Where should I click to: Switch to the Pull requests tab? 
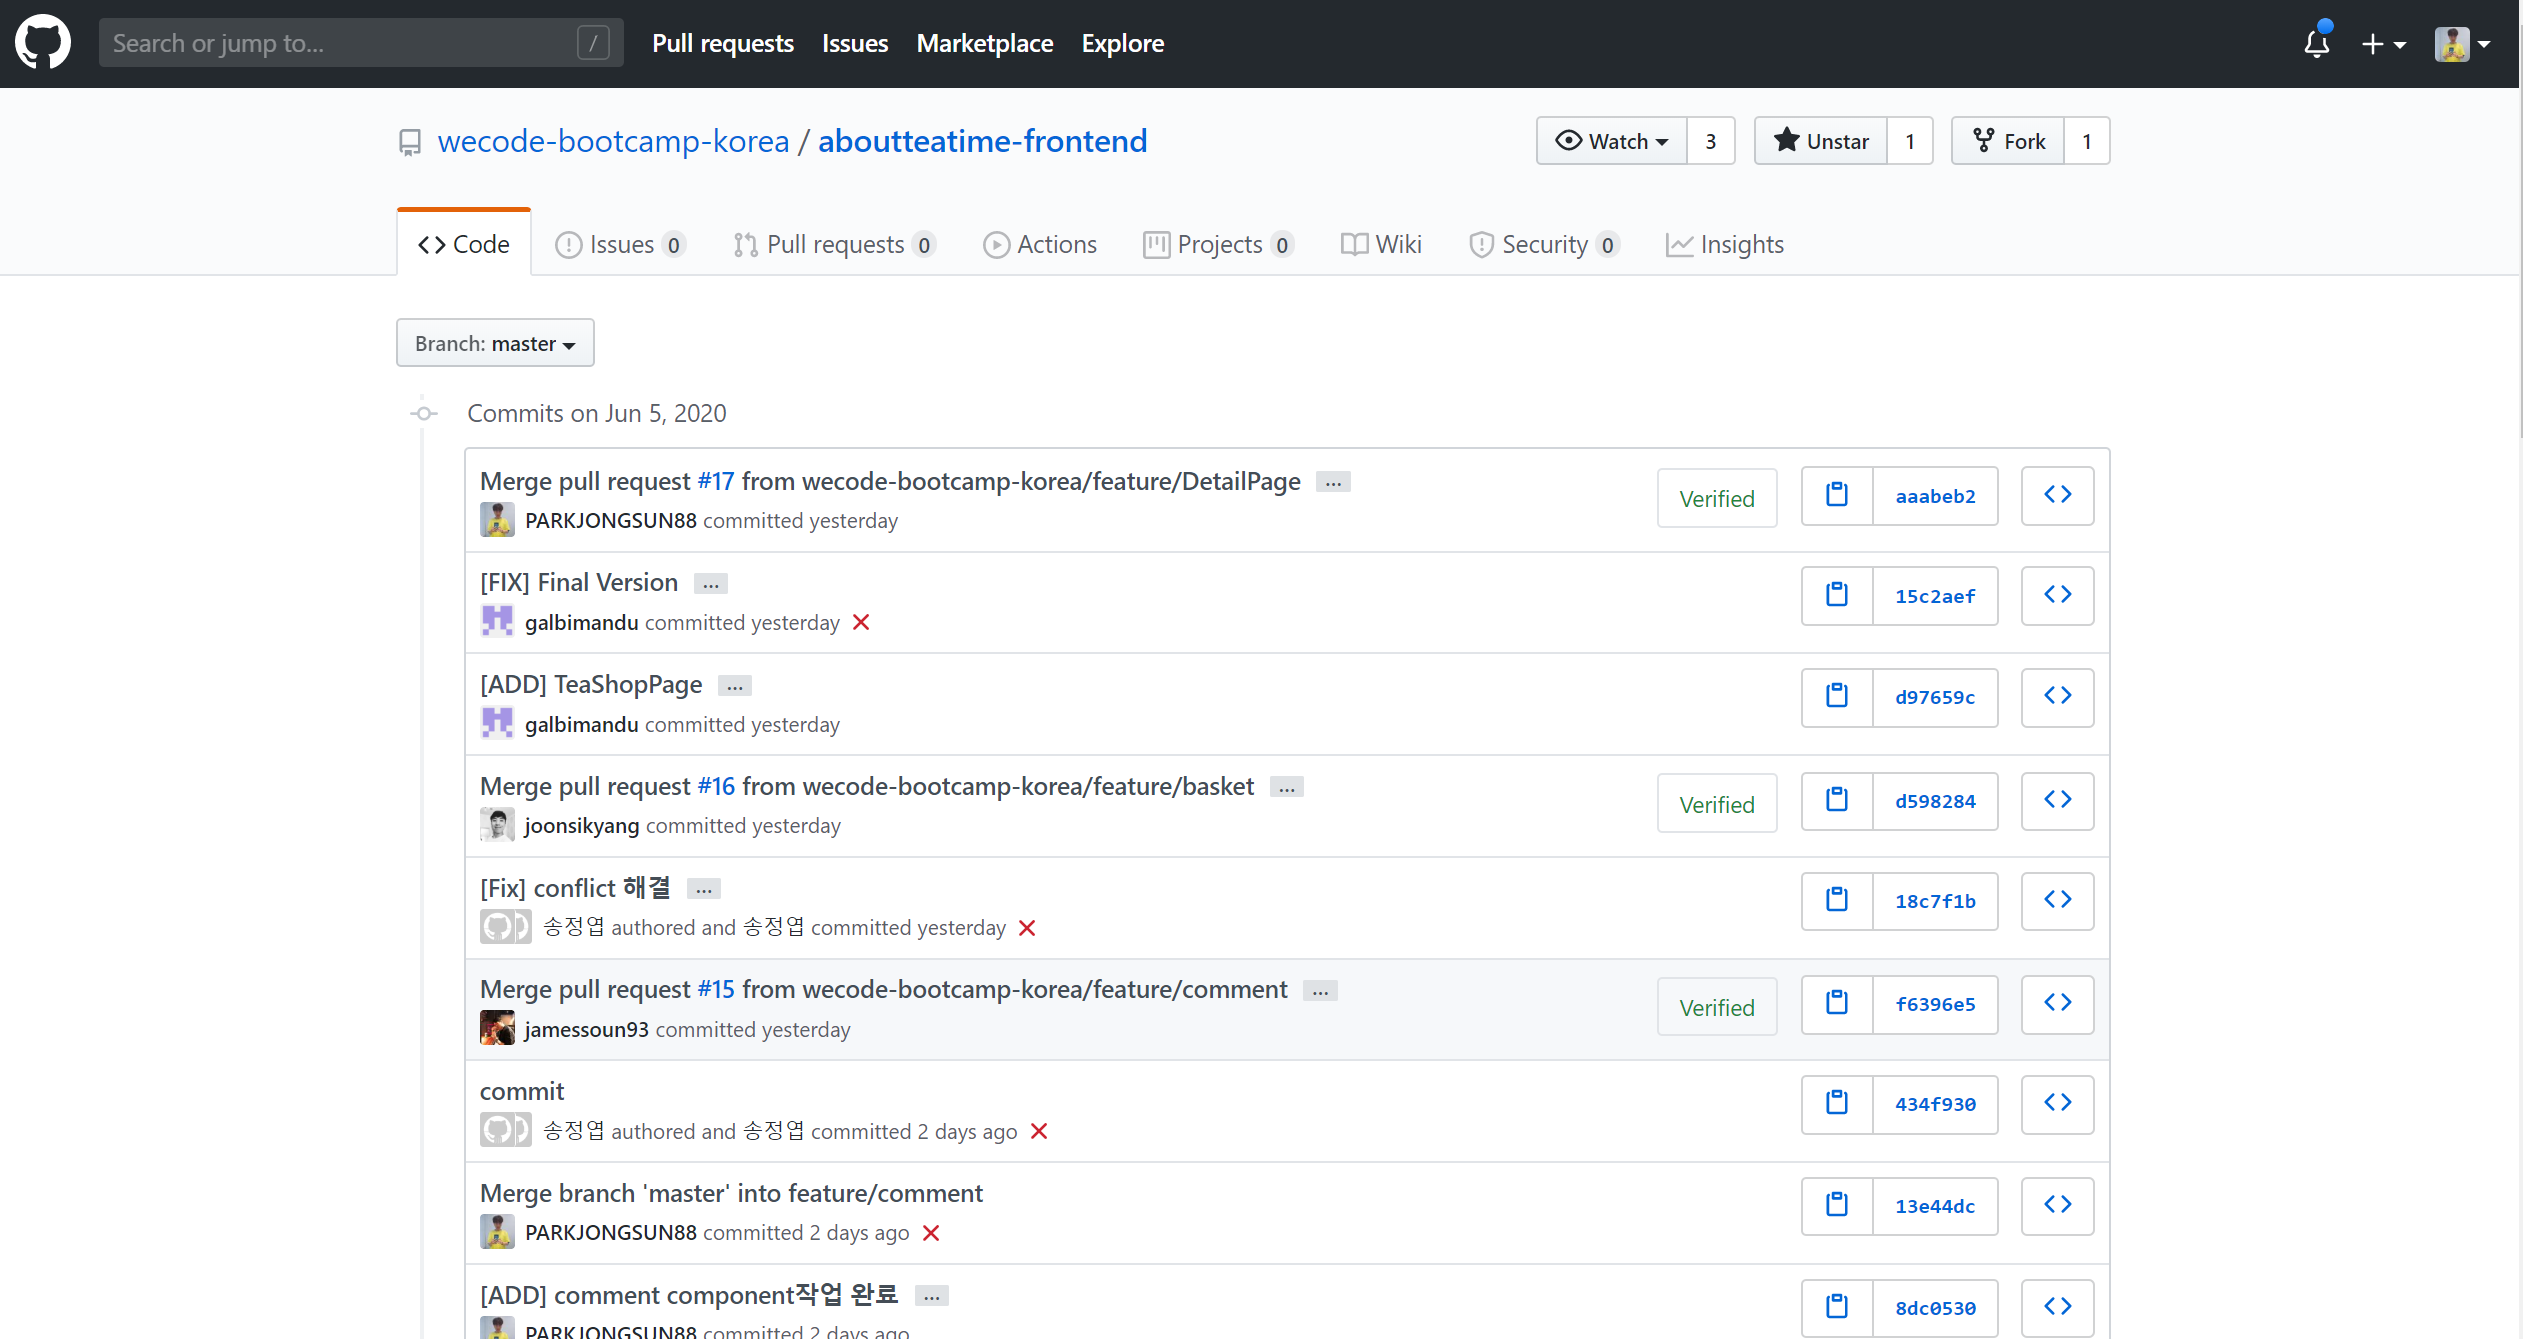tap(834, 244)
